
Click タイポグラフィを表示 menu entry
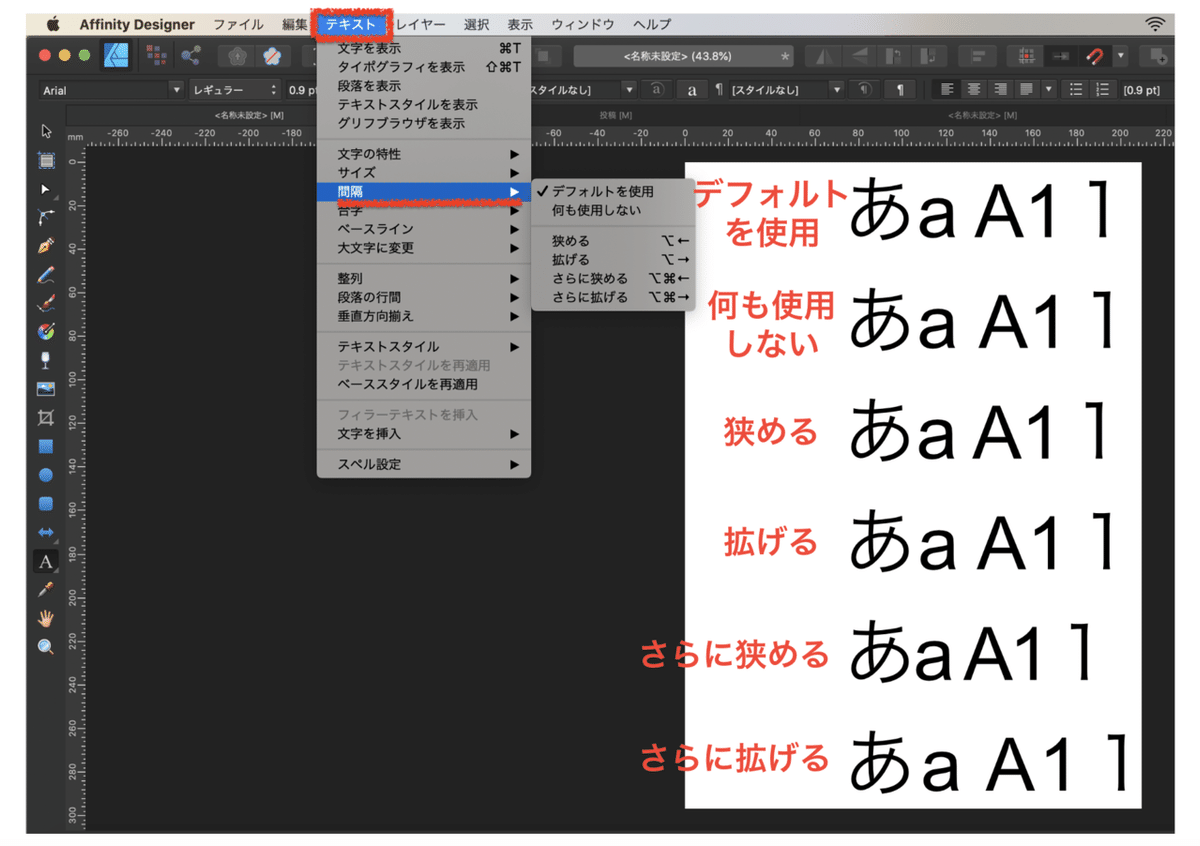pos(424,67)
